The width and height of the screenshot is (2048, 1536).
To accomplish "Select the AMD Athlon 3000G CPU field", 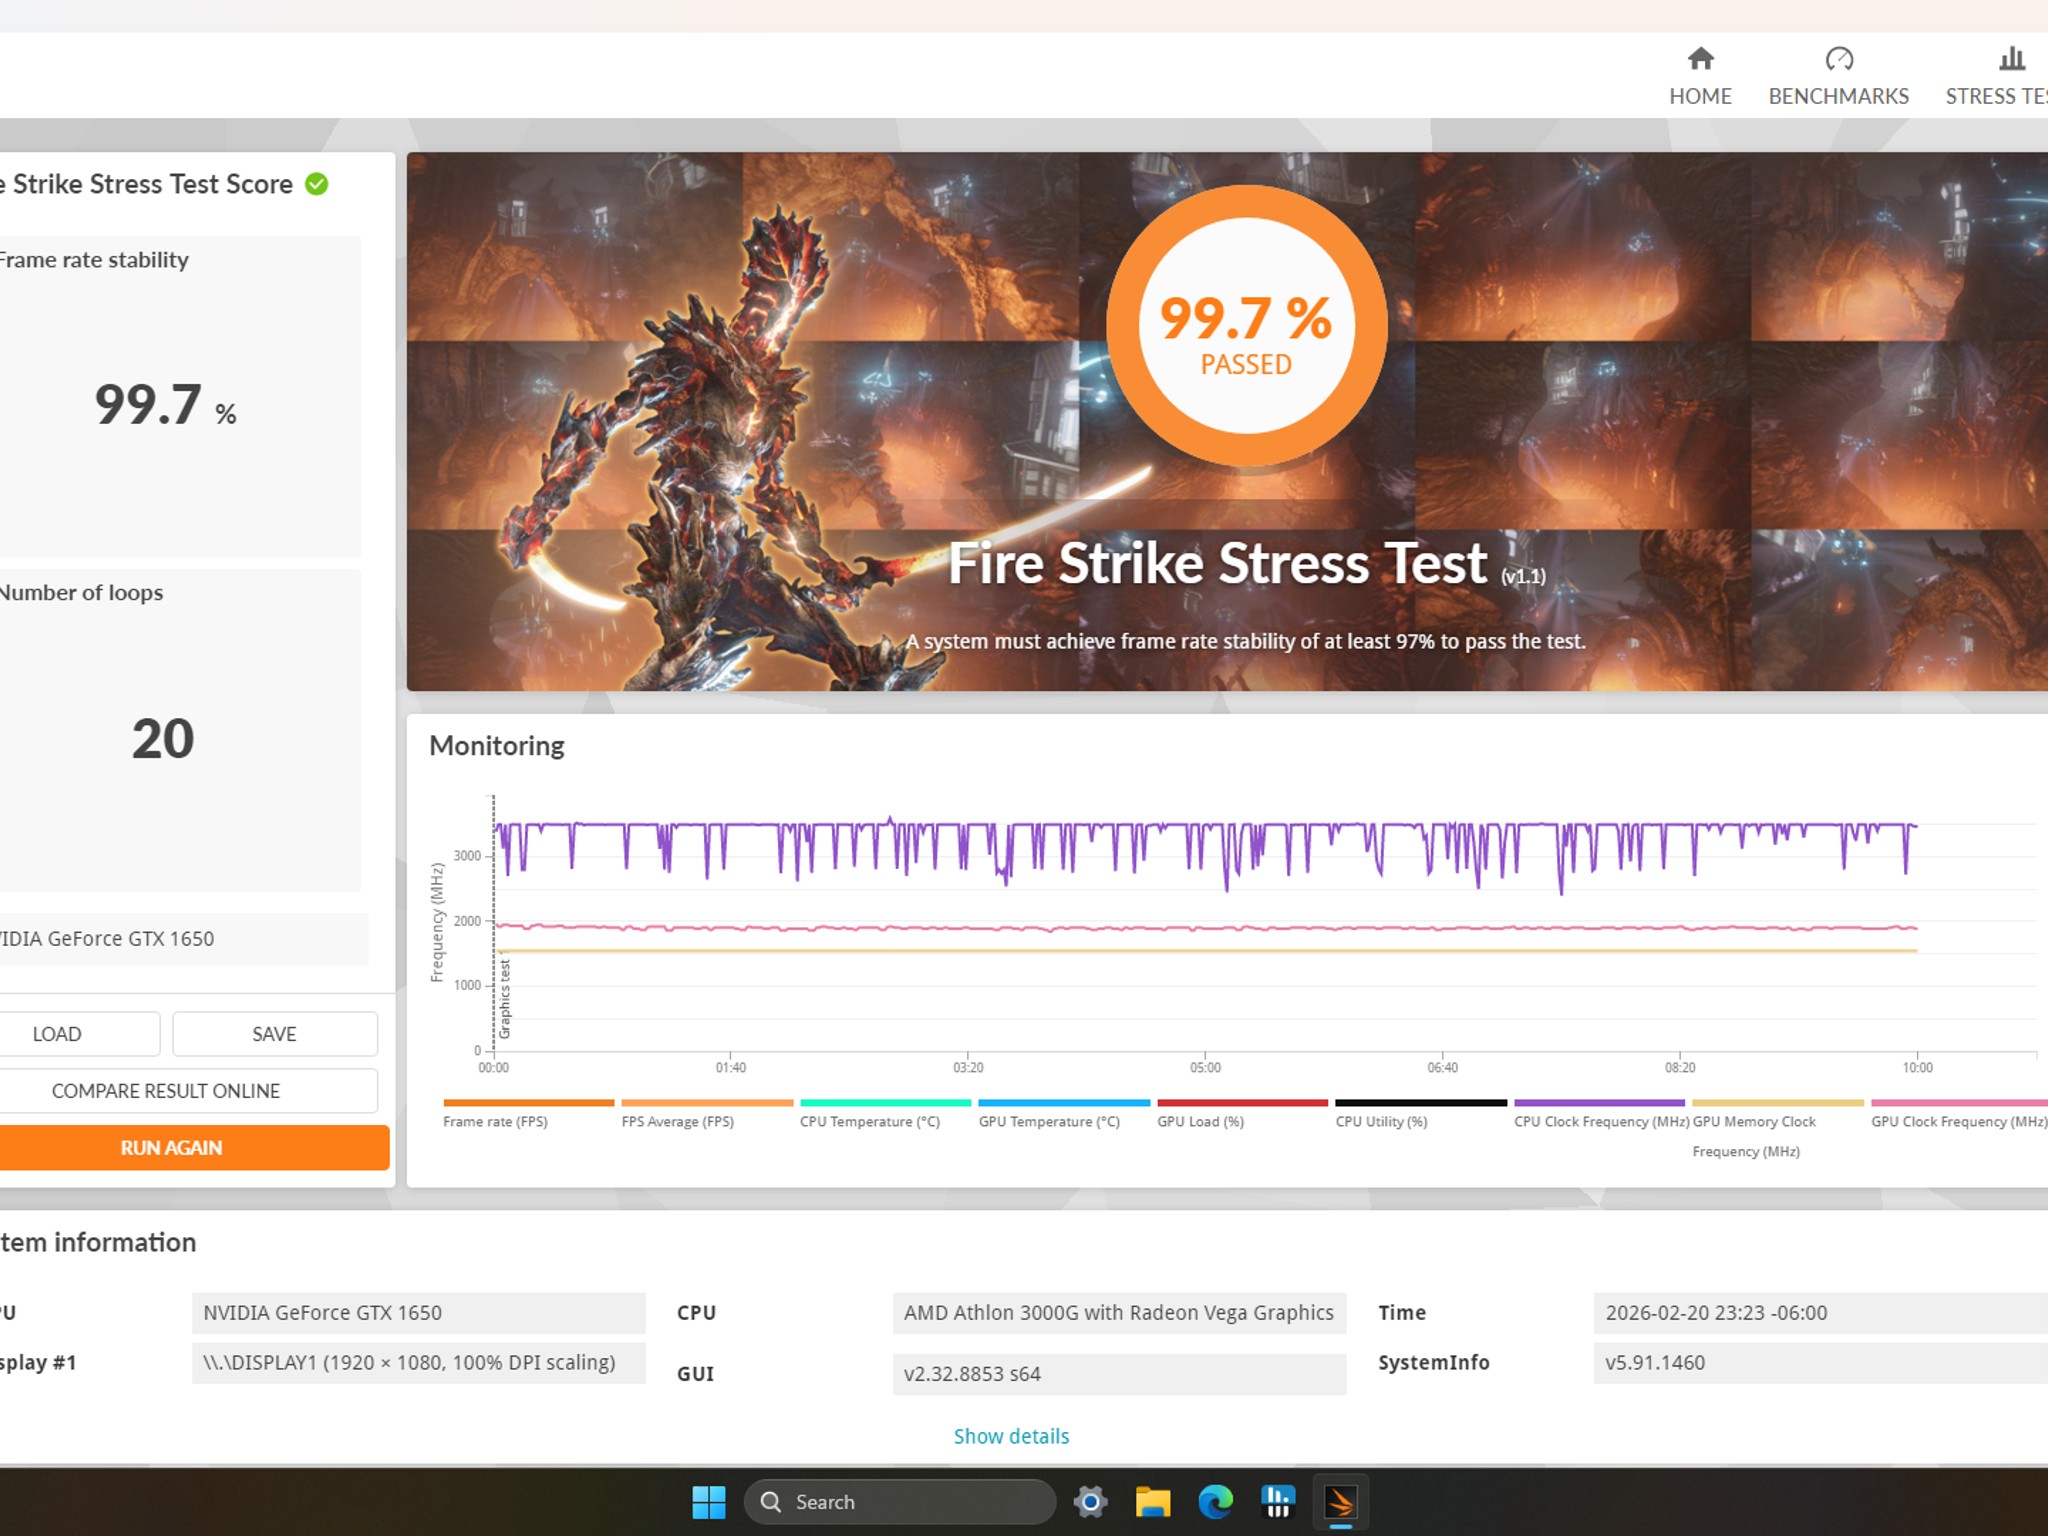I will [1119, 1313].
